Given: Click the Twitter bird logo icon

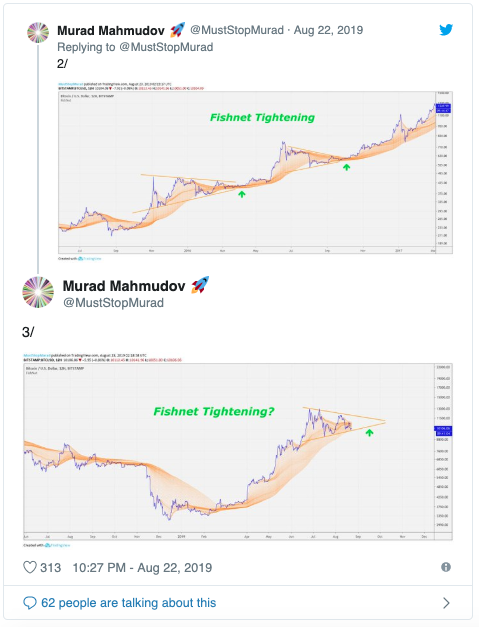Looking at the screenshot, I should click(446, 30).
